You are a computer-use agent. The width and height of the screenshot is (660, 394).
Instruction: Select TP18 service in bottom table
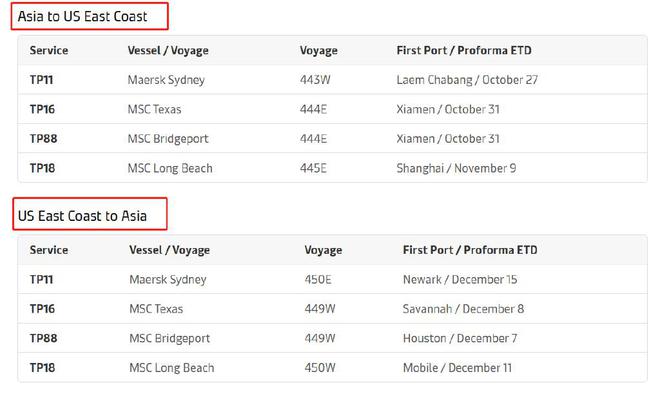coord(42,367)
